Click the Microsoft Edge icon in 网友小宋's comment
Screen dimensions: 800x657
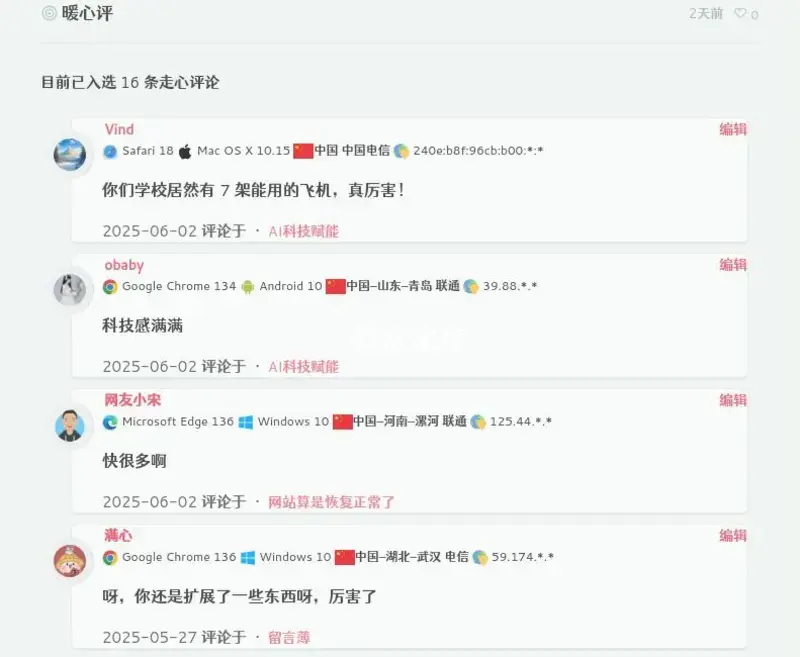(110, 422)
